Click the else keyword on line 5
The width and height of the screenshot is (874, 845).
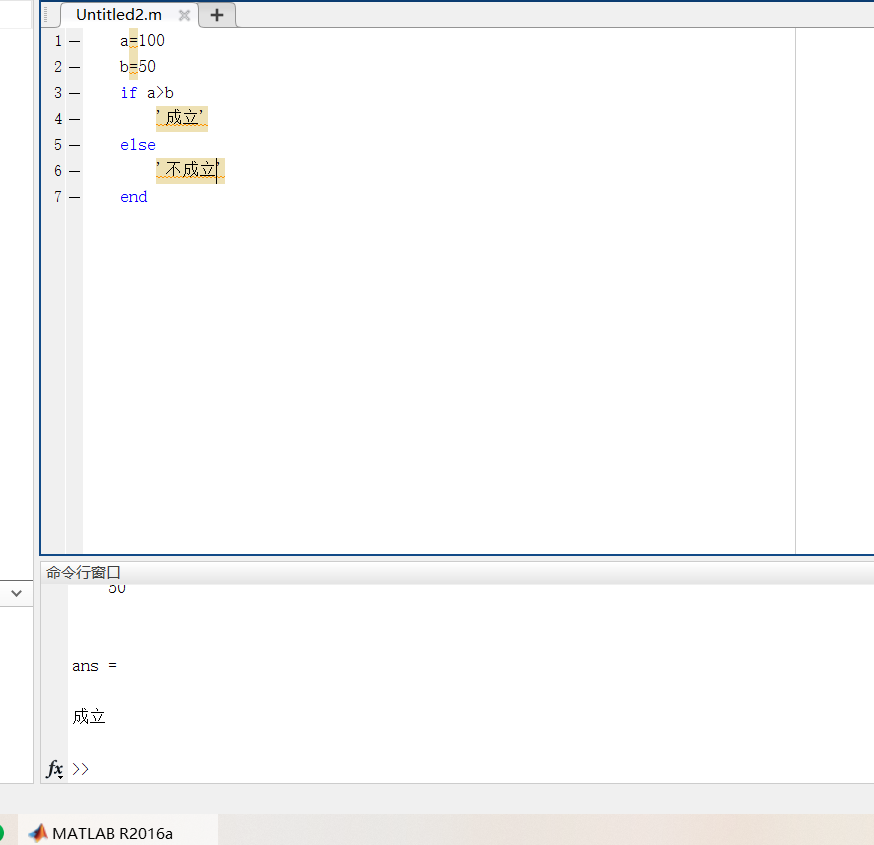pyautogui.click(x=137, y=145)
